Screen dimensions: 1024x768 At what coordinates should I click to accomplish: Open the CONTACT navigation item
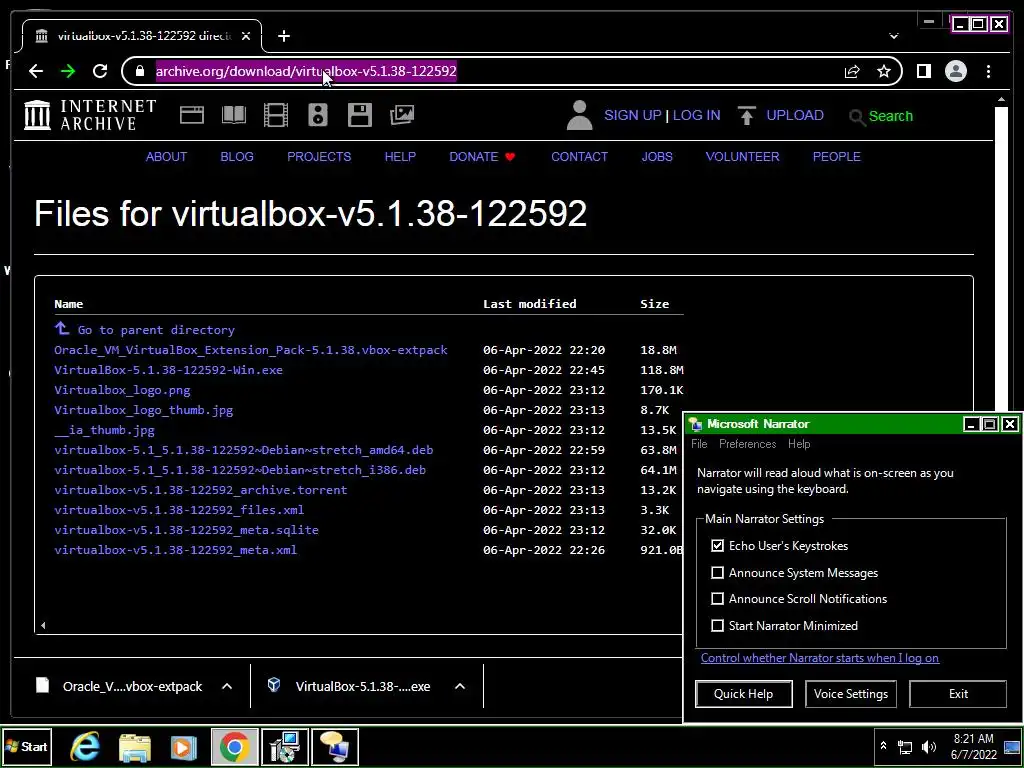pyautogui.click(x=579, y=157)
